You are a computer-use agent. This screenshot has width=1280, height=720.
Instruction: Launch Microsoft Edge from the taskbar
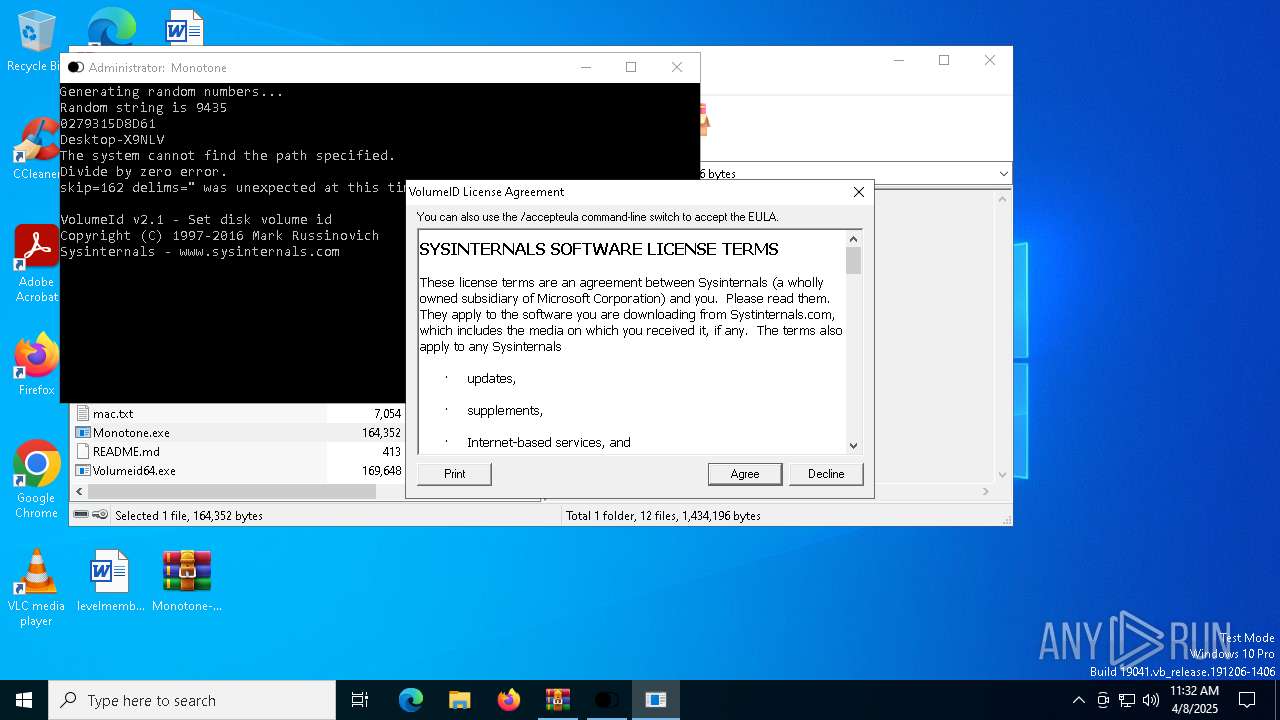click(x=411, y=700)
